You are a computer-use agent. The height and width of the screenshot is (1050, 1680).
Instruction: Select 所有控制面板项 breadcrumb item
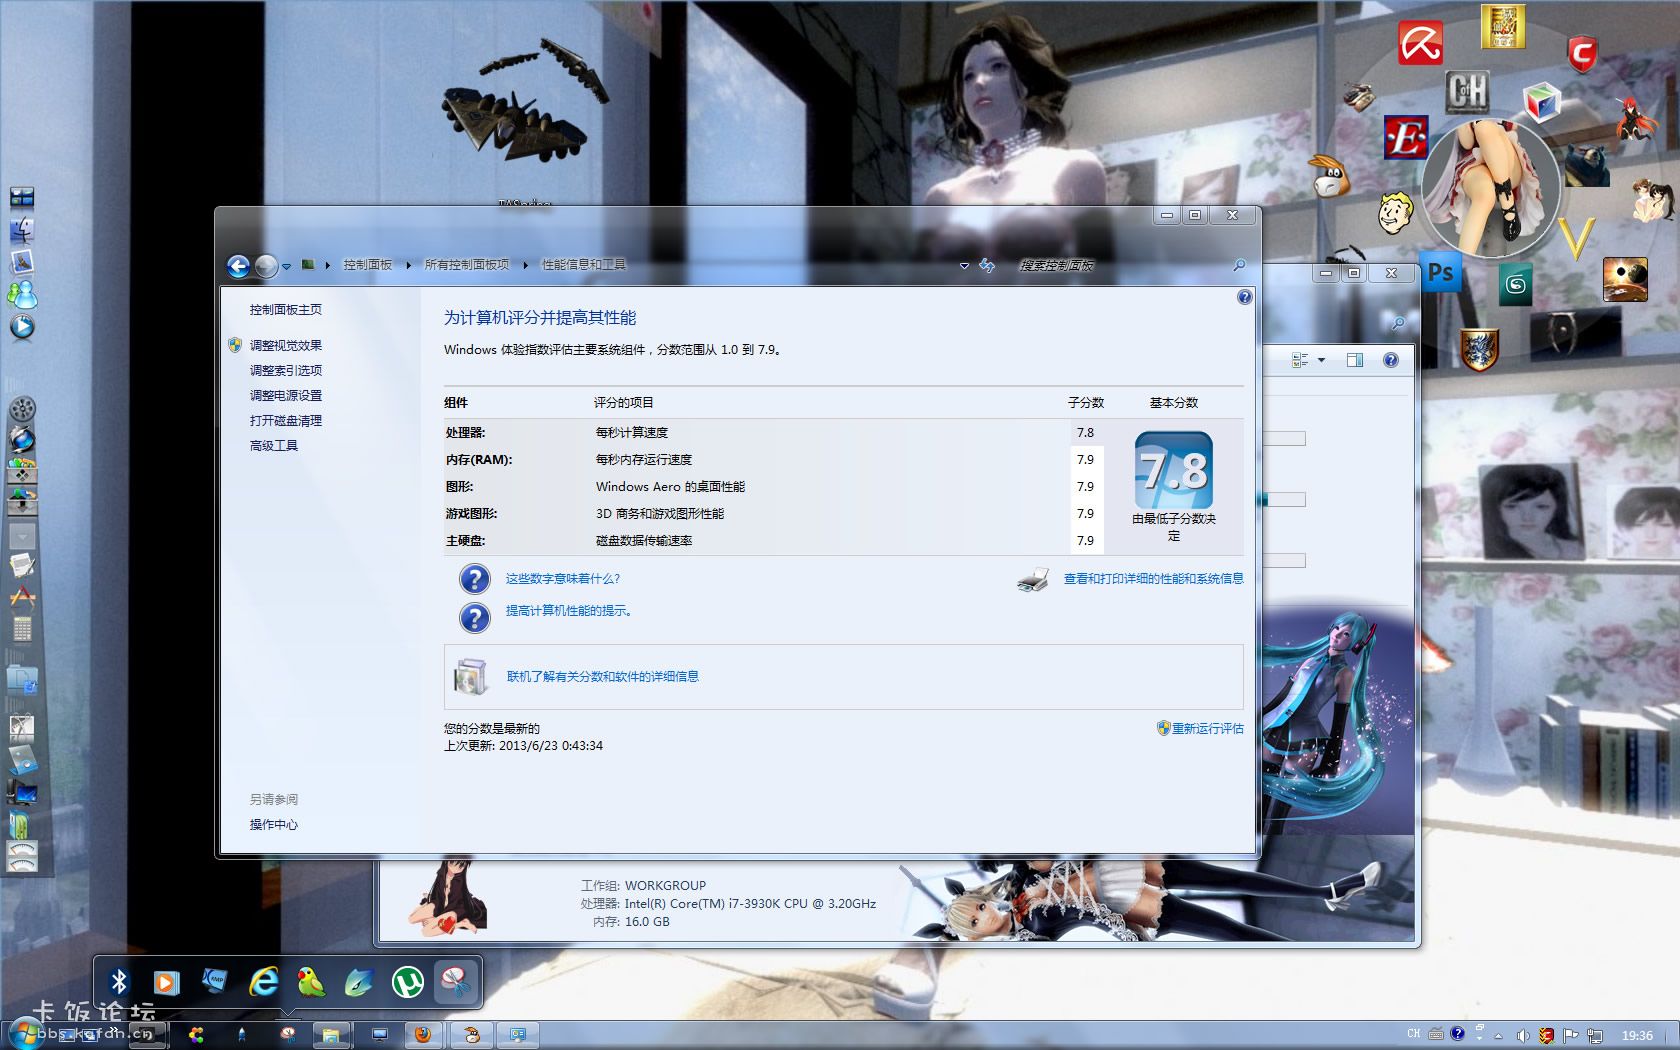(467, 265)
